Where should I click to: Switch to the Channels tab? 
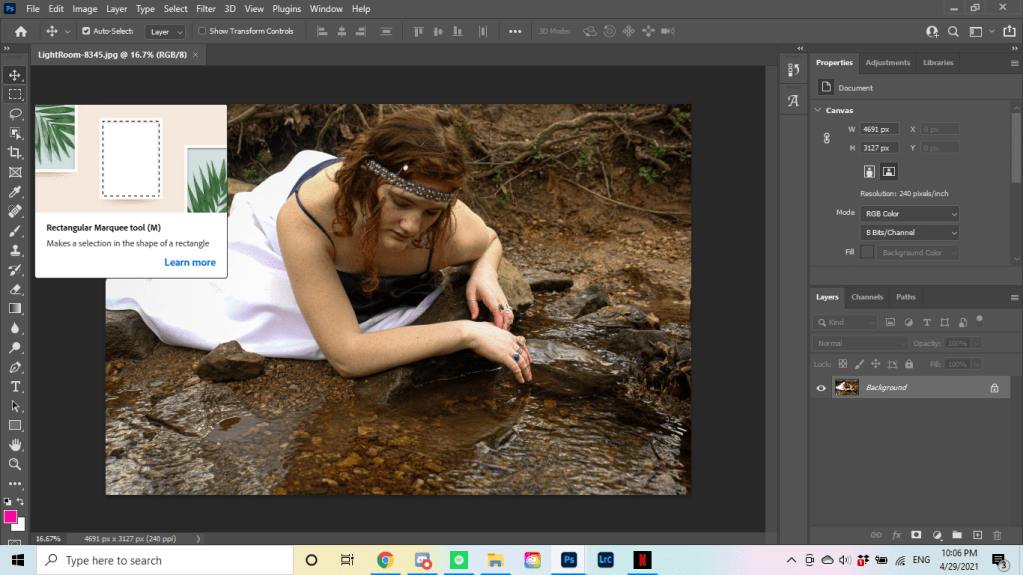click(866, 297)
